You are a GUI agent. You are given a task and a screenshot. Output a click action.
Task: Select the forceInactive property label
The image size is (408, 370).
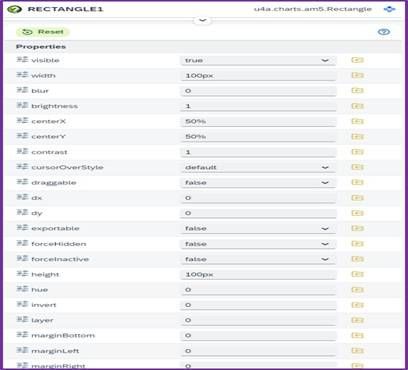click(60, 259)
